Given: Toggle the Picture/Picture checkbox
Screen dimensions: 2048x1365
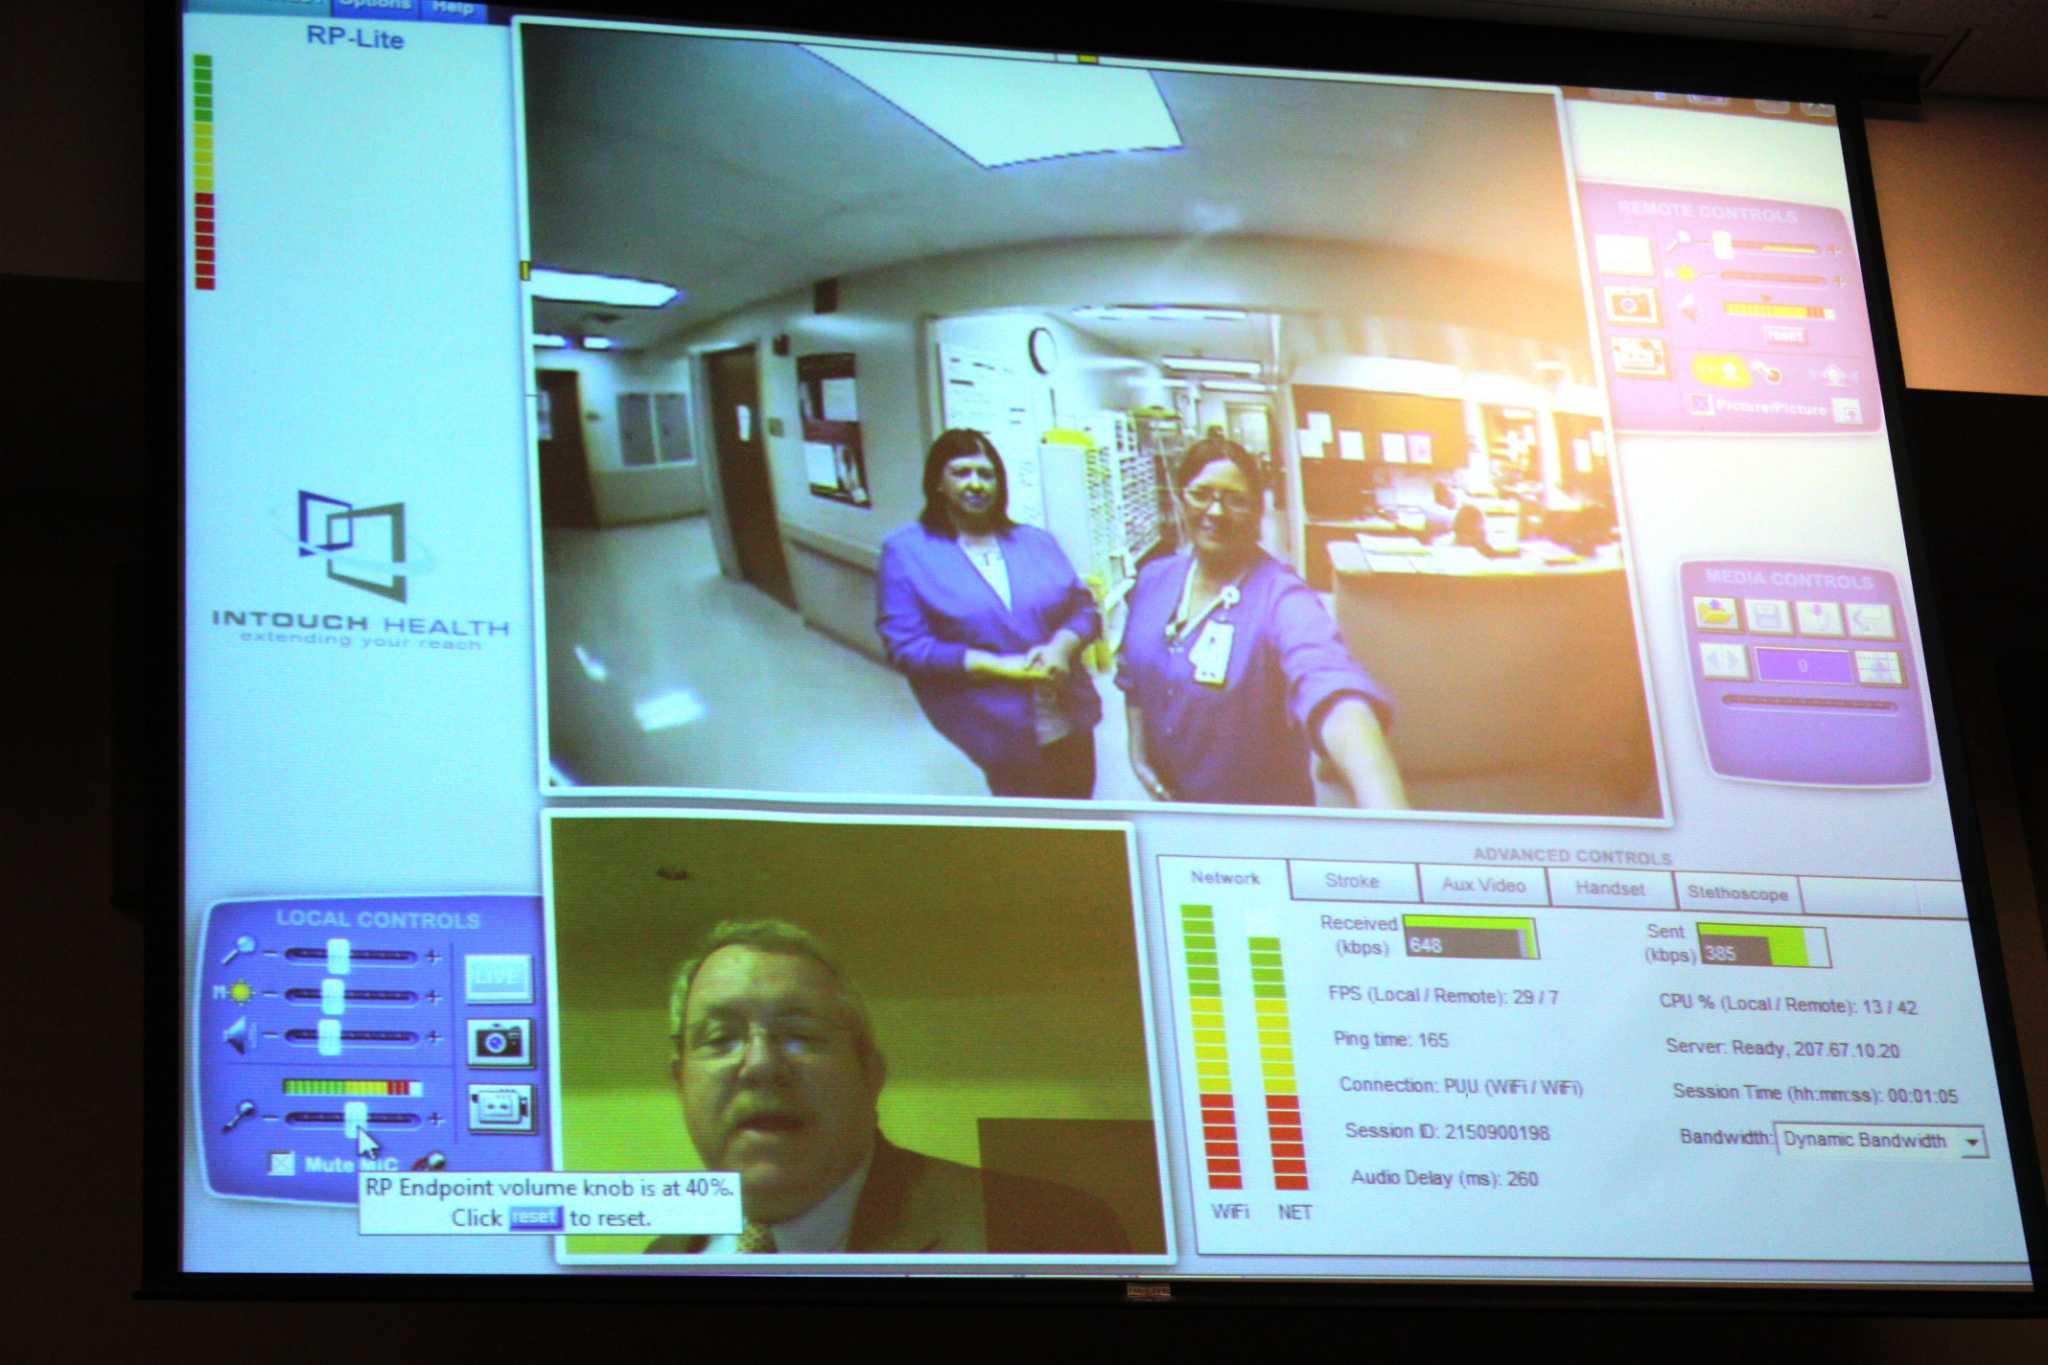Looking at the screenshot, I should (x=1699, y=403).
